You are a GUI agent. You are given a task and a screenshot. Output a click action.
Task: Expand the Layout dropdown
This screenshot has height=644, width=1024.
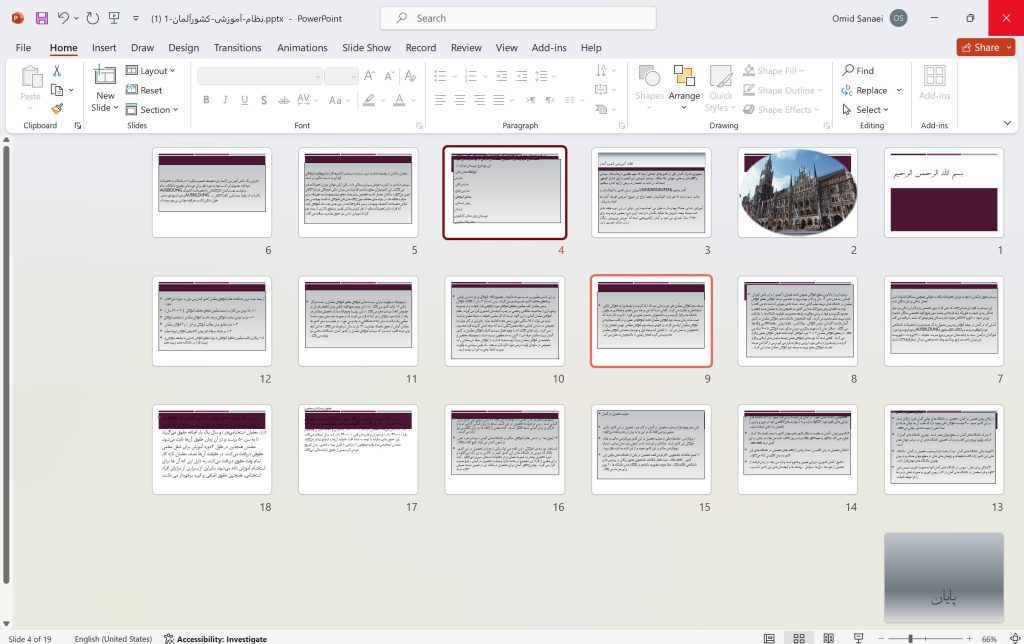[x=150, y=71]
